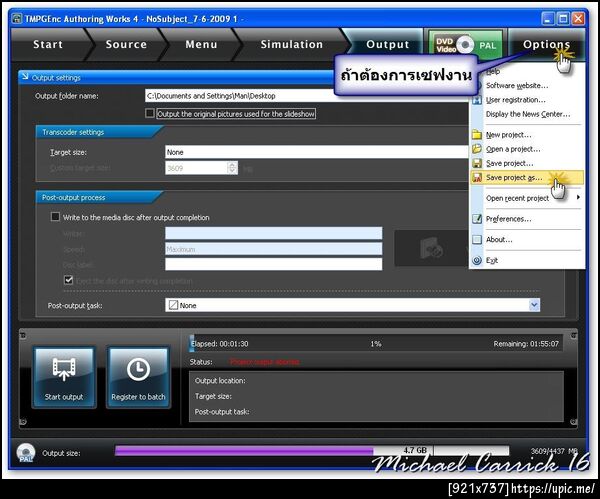Edit the Output folder name field
The width and height of the screenshot is (600, 499).
(307, 96)
